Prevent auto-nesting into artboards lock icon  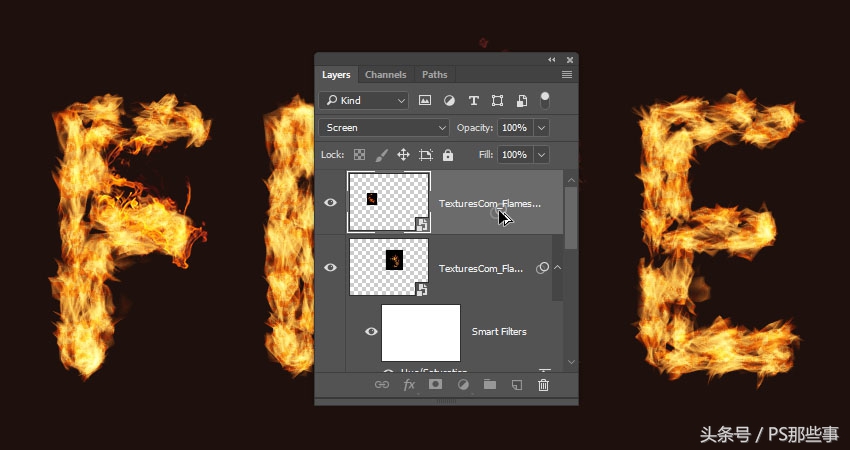(426, 155)
